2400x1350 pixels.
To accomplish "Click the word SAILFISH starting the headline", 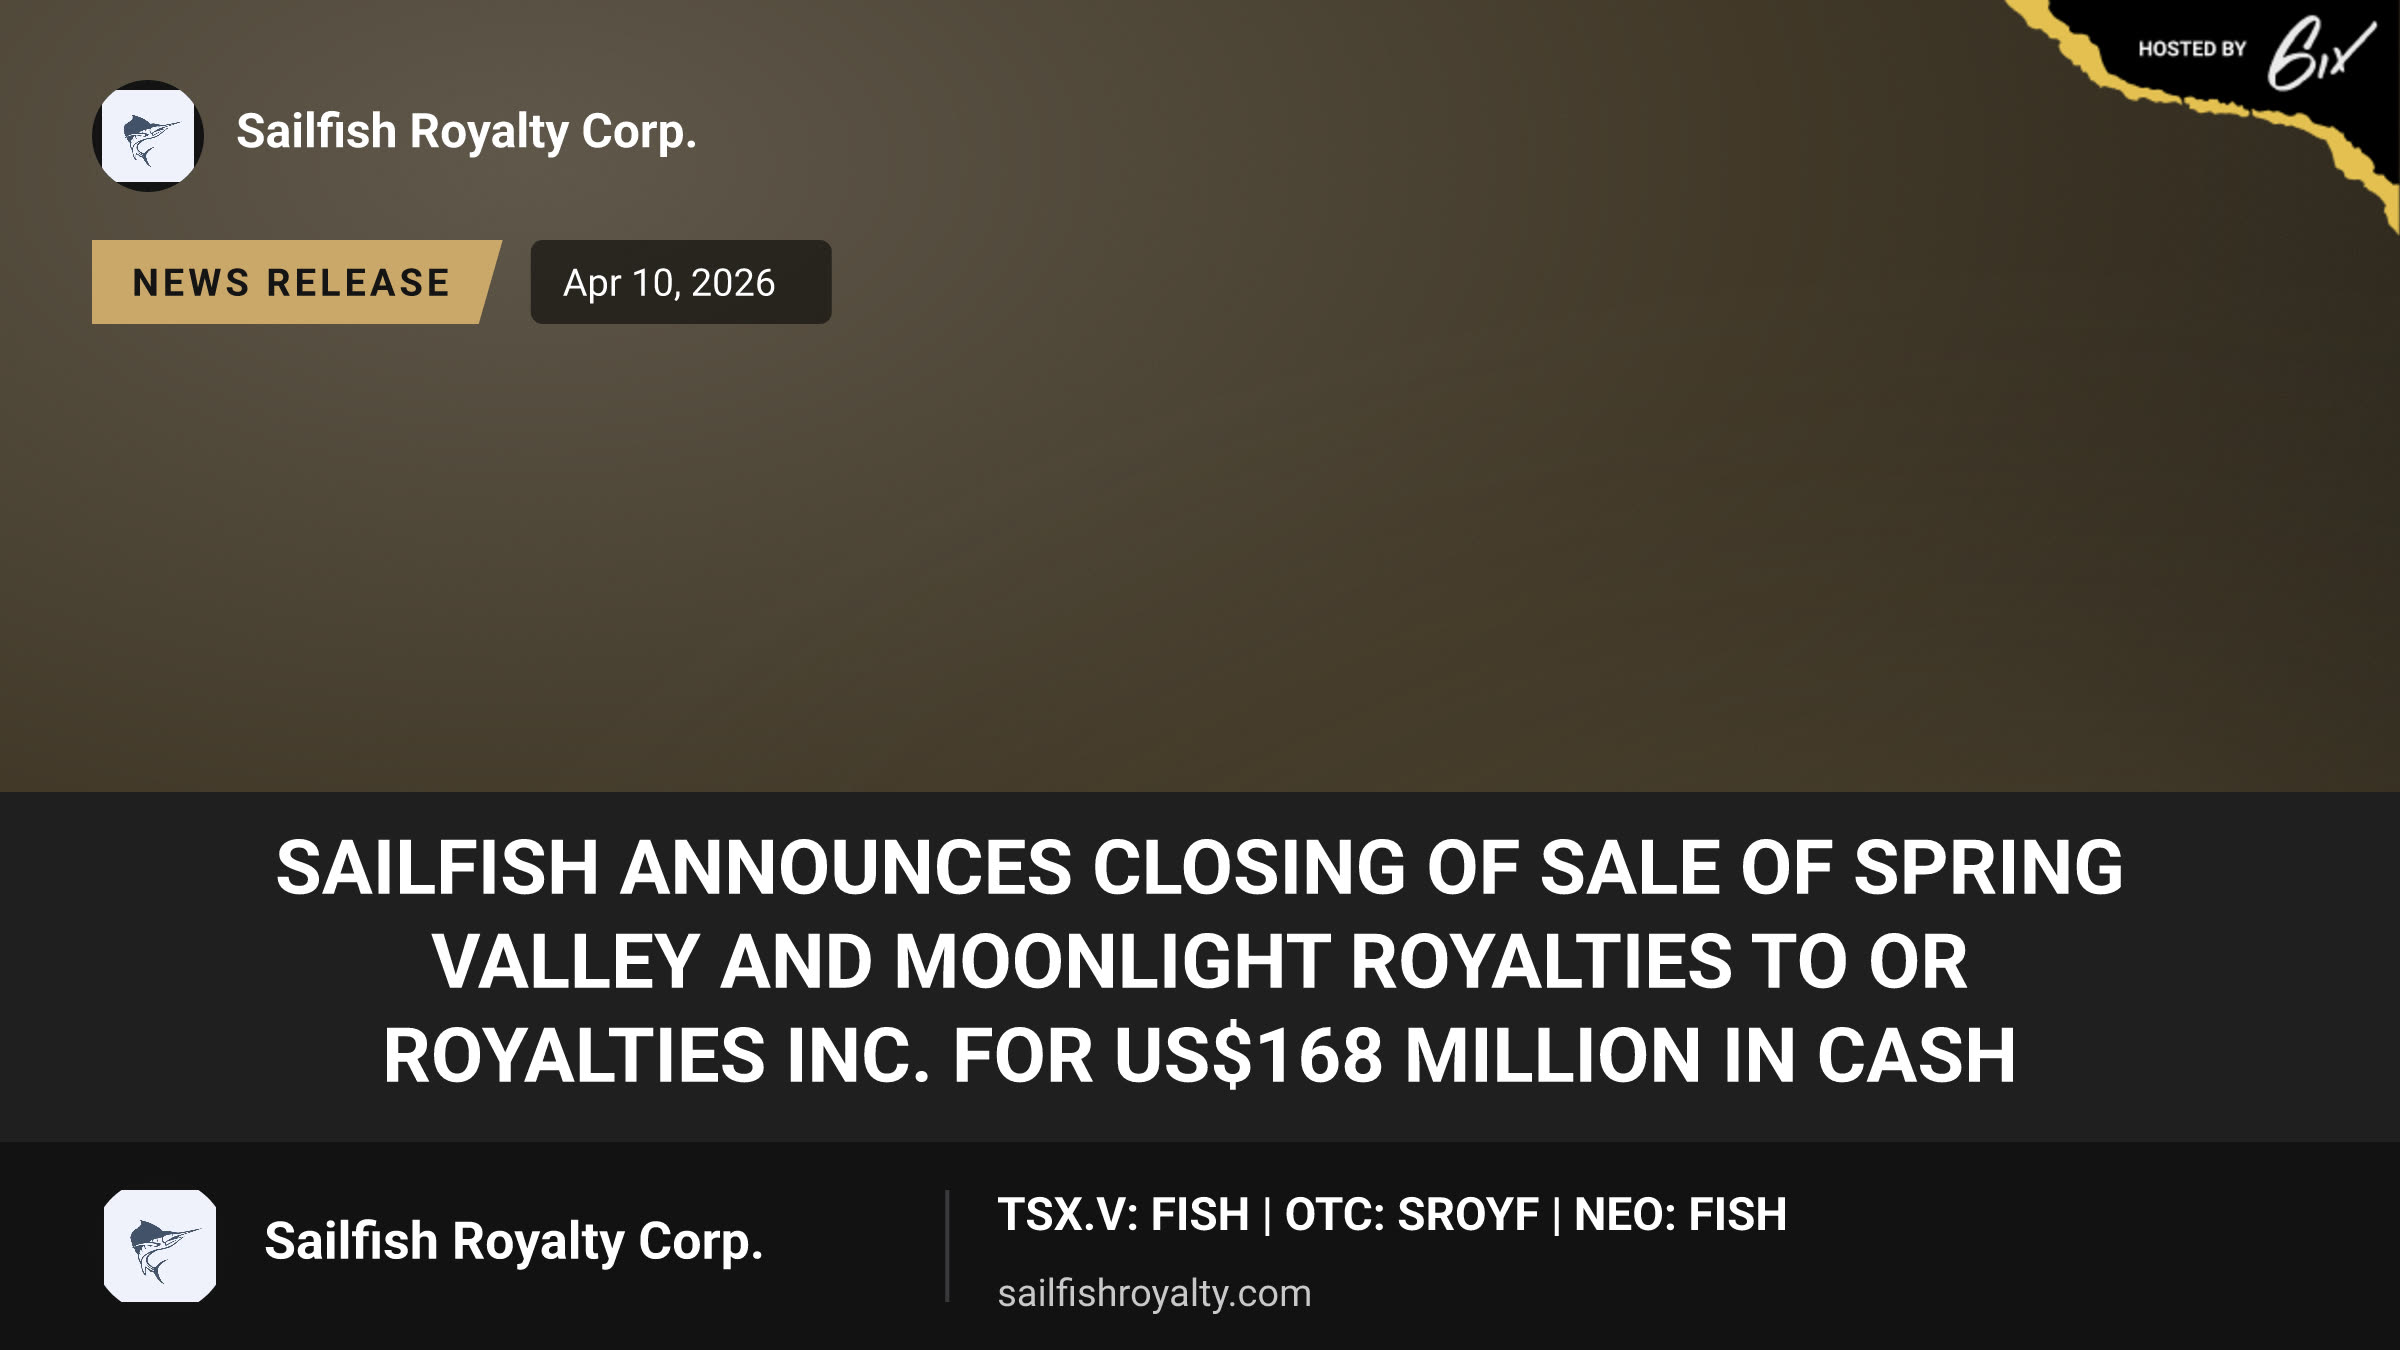I will pyautogui.click(x=437, y=868).
